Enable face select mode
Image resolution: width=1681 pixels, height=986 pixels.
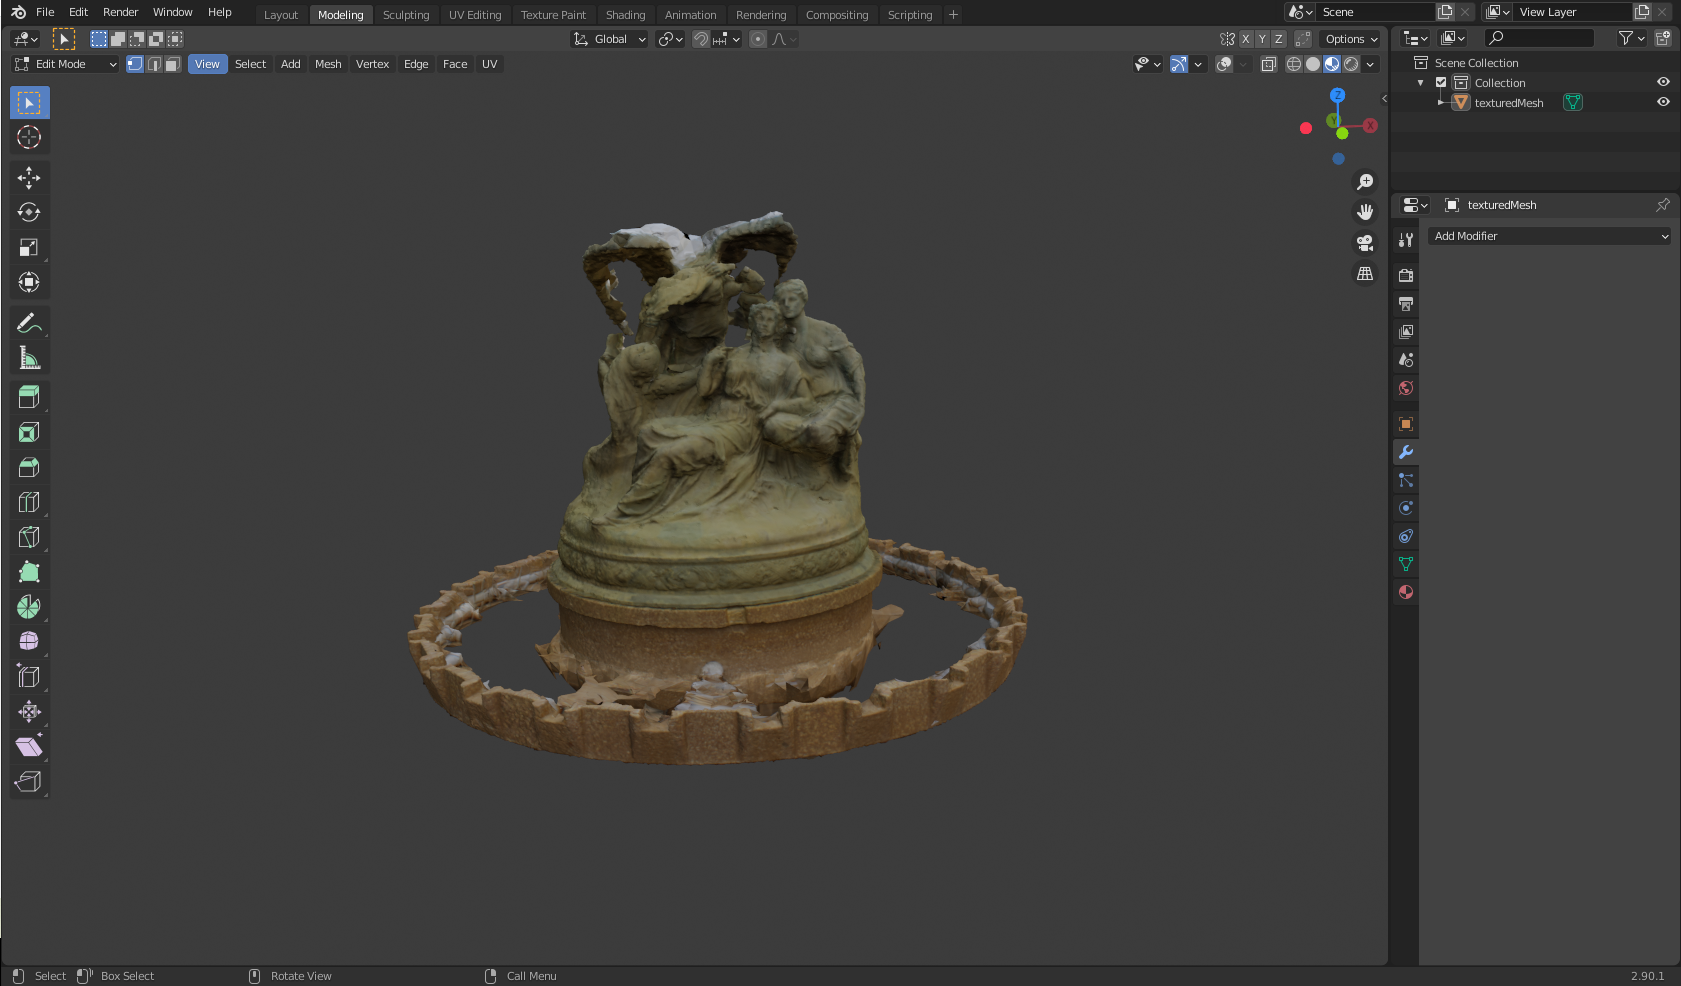pyautogui.click(x=172, y=64)
